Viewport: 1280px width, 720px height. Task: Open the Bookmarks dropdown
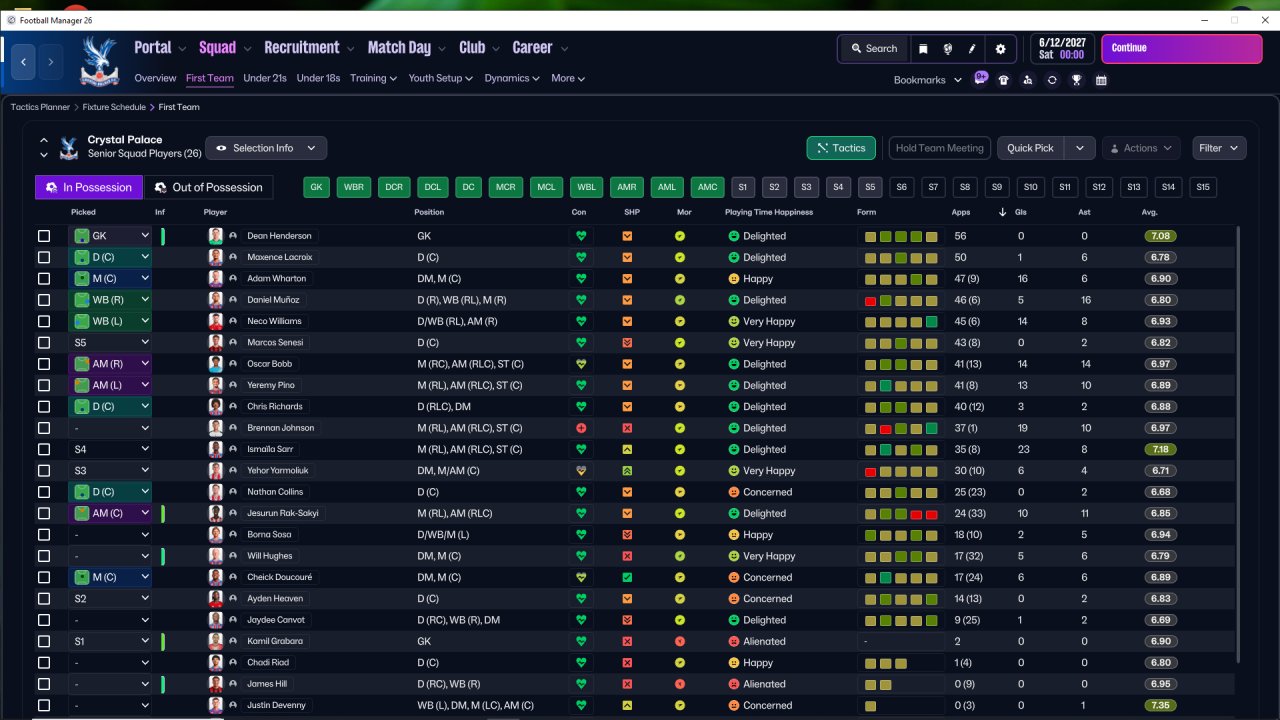(928, 80)
